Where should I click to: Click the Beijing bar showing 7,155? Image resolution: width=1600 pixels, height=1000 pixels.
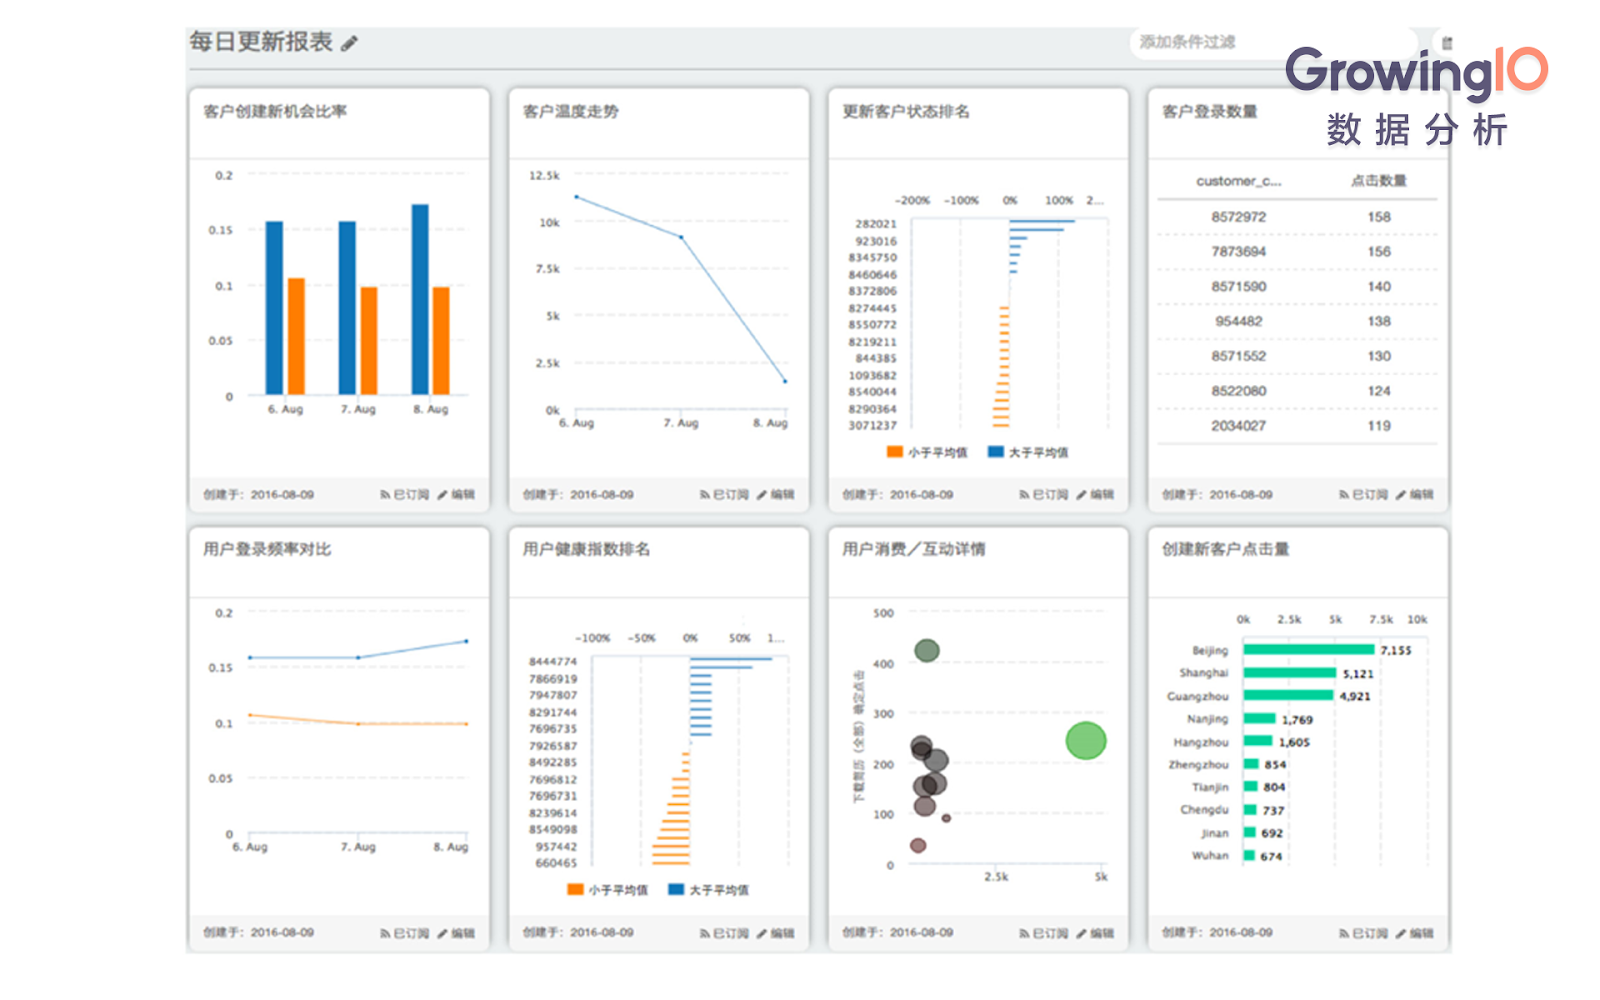(1309, 650)
